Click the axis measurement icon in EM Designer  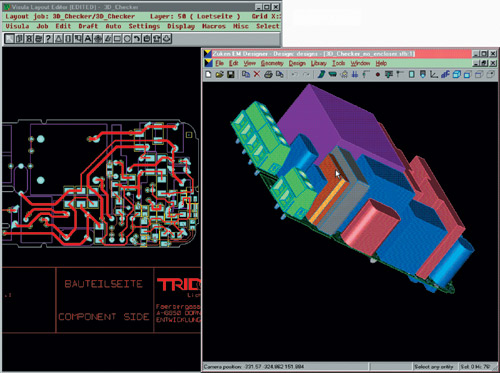(434, 74)
